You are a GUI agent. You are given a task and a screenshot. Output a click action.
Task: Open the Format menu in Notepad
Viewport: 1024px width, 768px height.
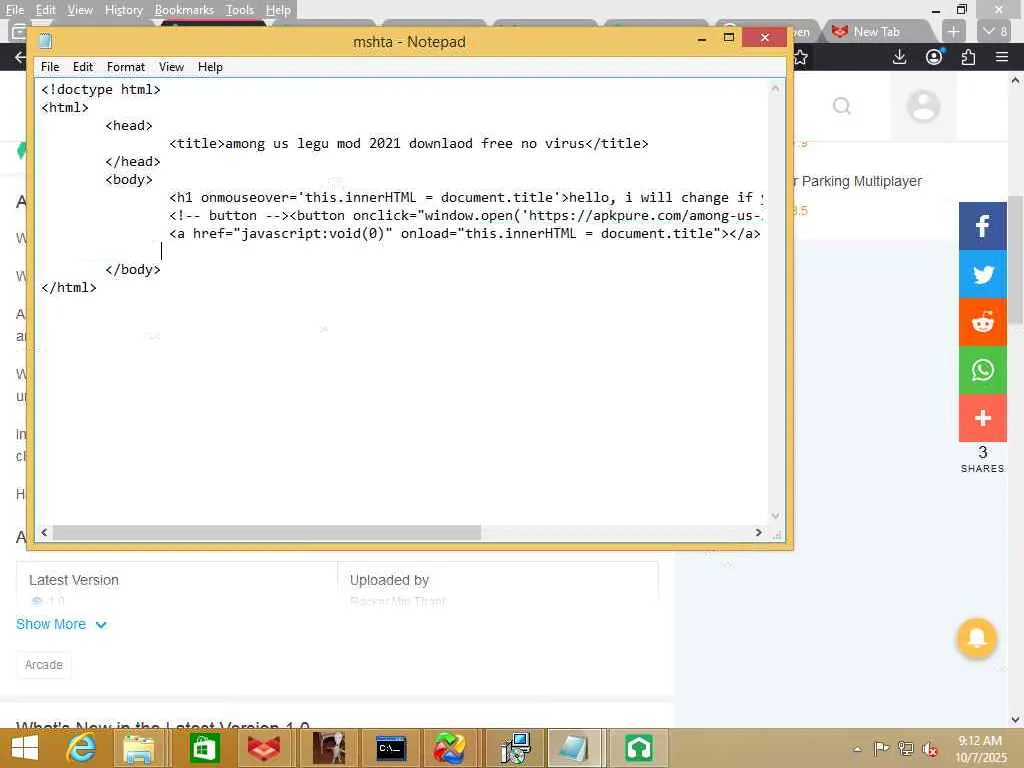125,67
